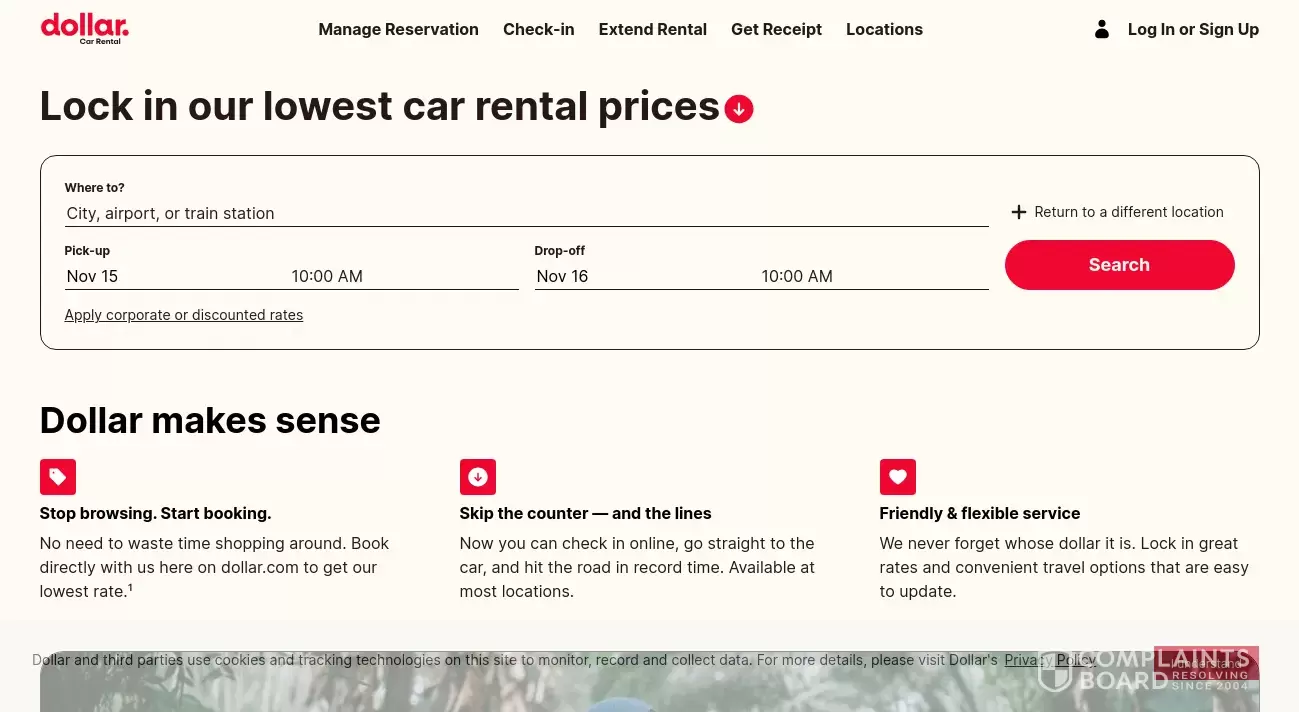Open the Get Receipt menu item
The width and height of the screenshot is (1299, 712).
coord(776,29)
